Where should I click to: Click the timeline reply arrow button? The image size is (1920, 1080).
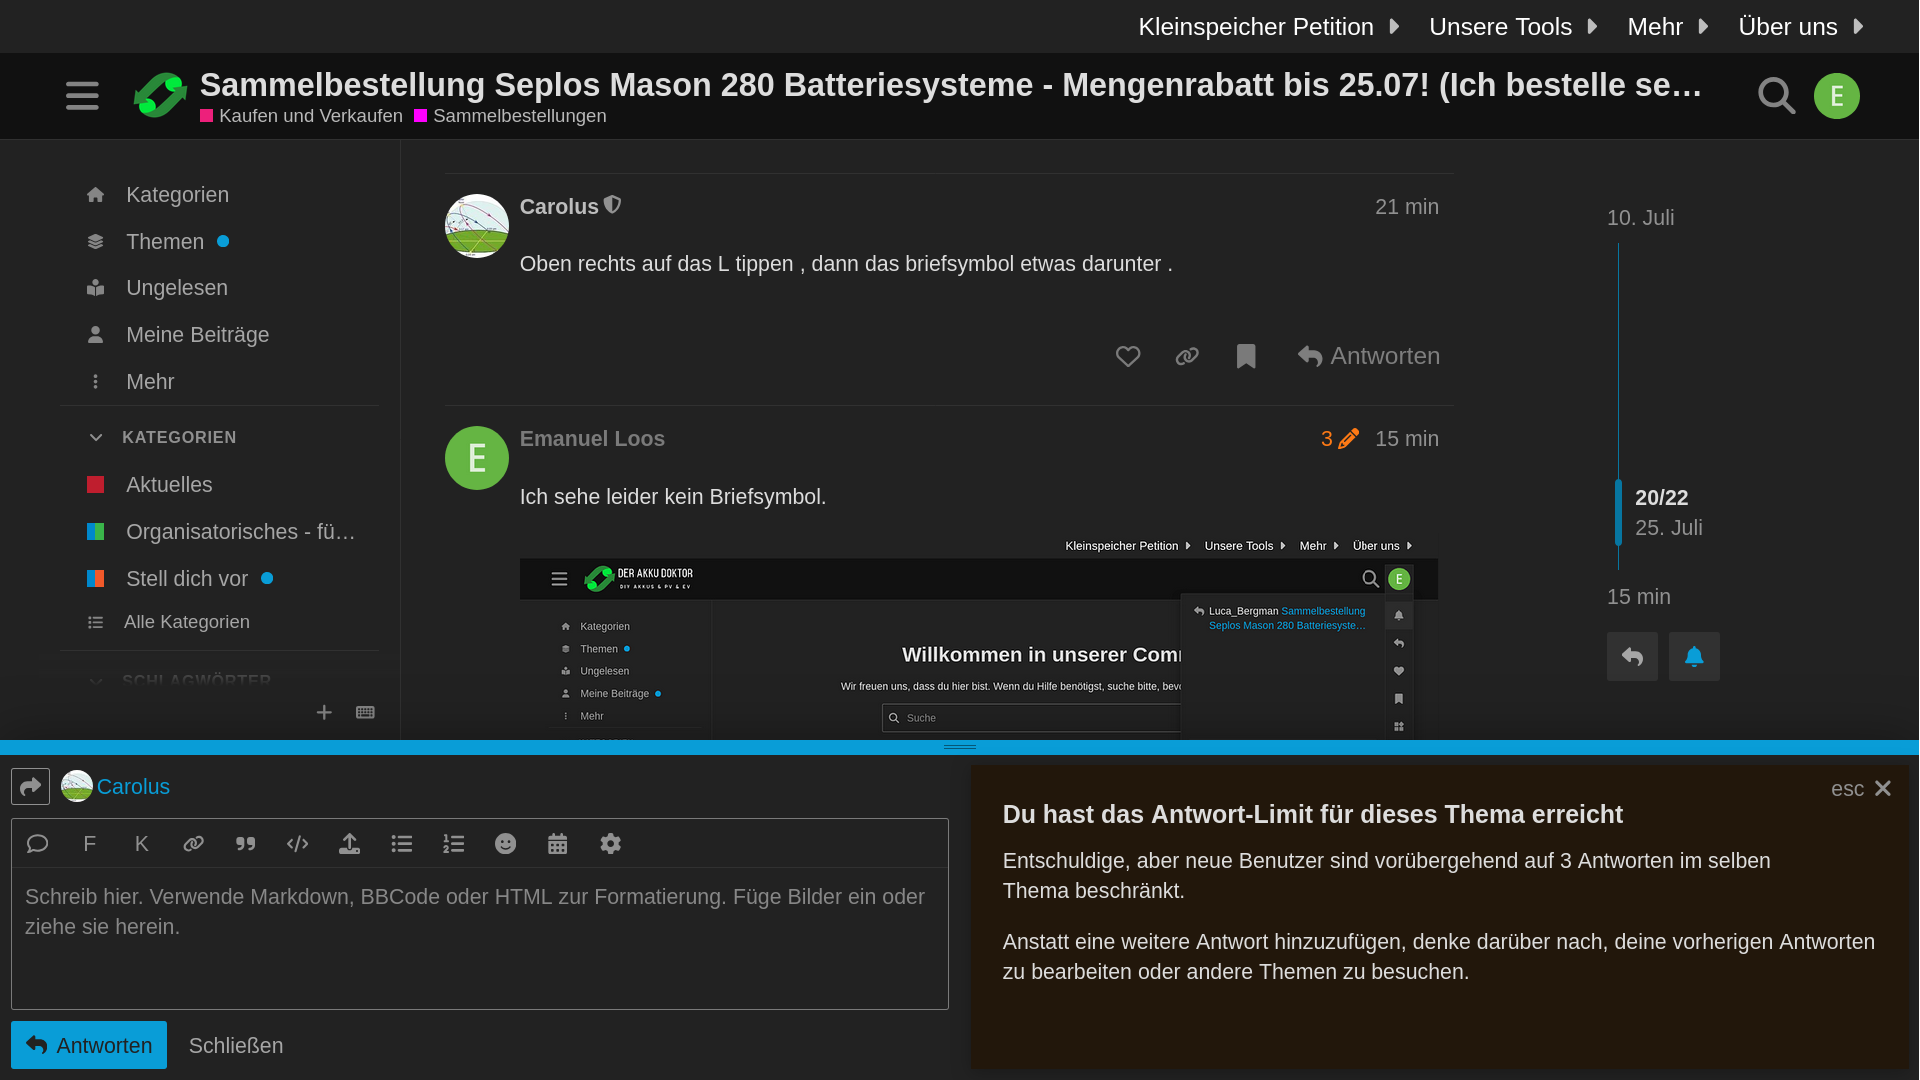[1632, 657]
